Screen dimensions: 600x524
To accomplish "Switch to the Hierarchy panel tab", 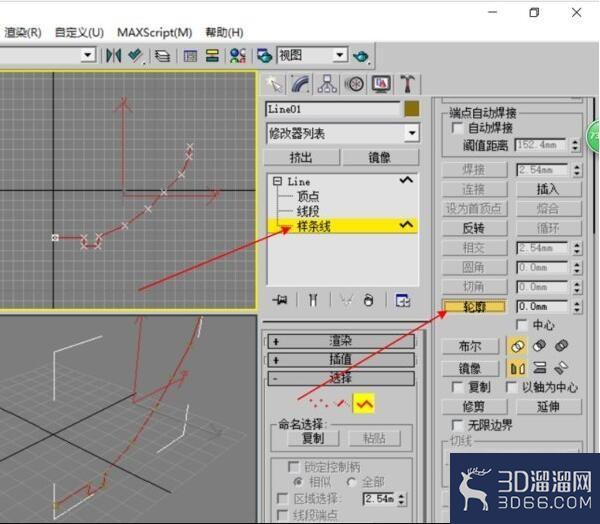I will 328,84.
